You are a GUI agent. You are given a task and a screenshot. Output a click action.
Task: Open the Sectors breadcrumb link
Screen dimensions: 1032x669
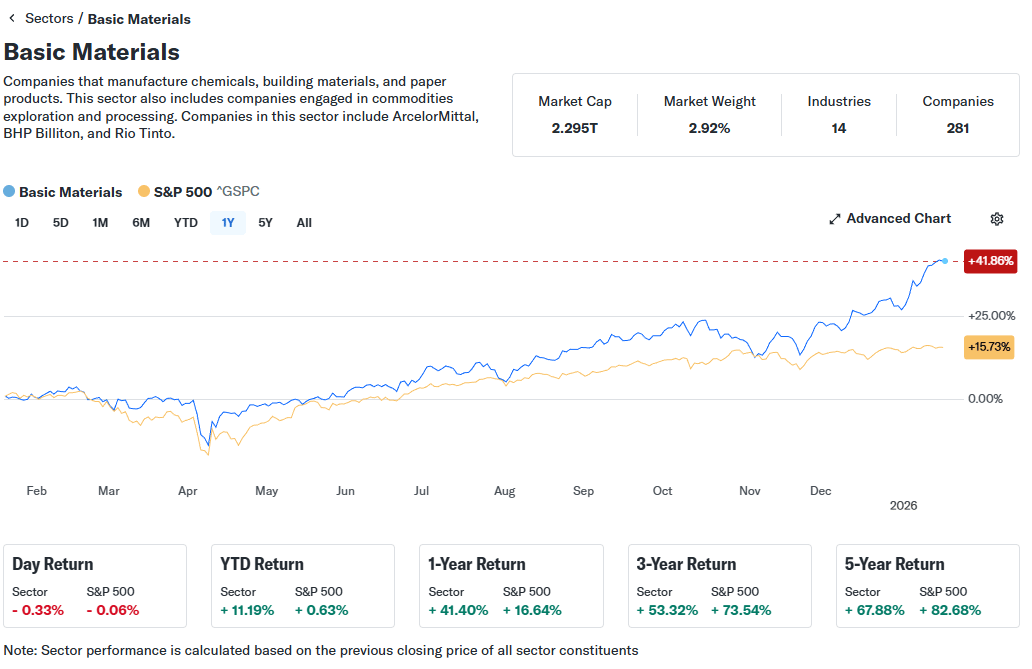(49, 18)
